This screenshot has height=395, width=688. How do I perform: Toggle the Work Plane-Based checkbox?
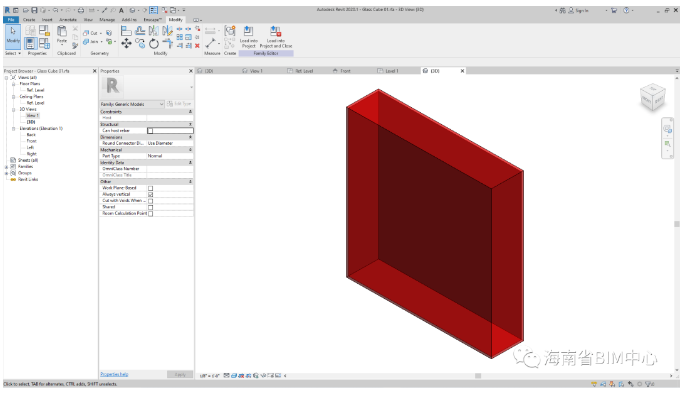[x=150, y=188]
